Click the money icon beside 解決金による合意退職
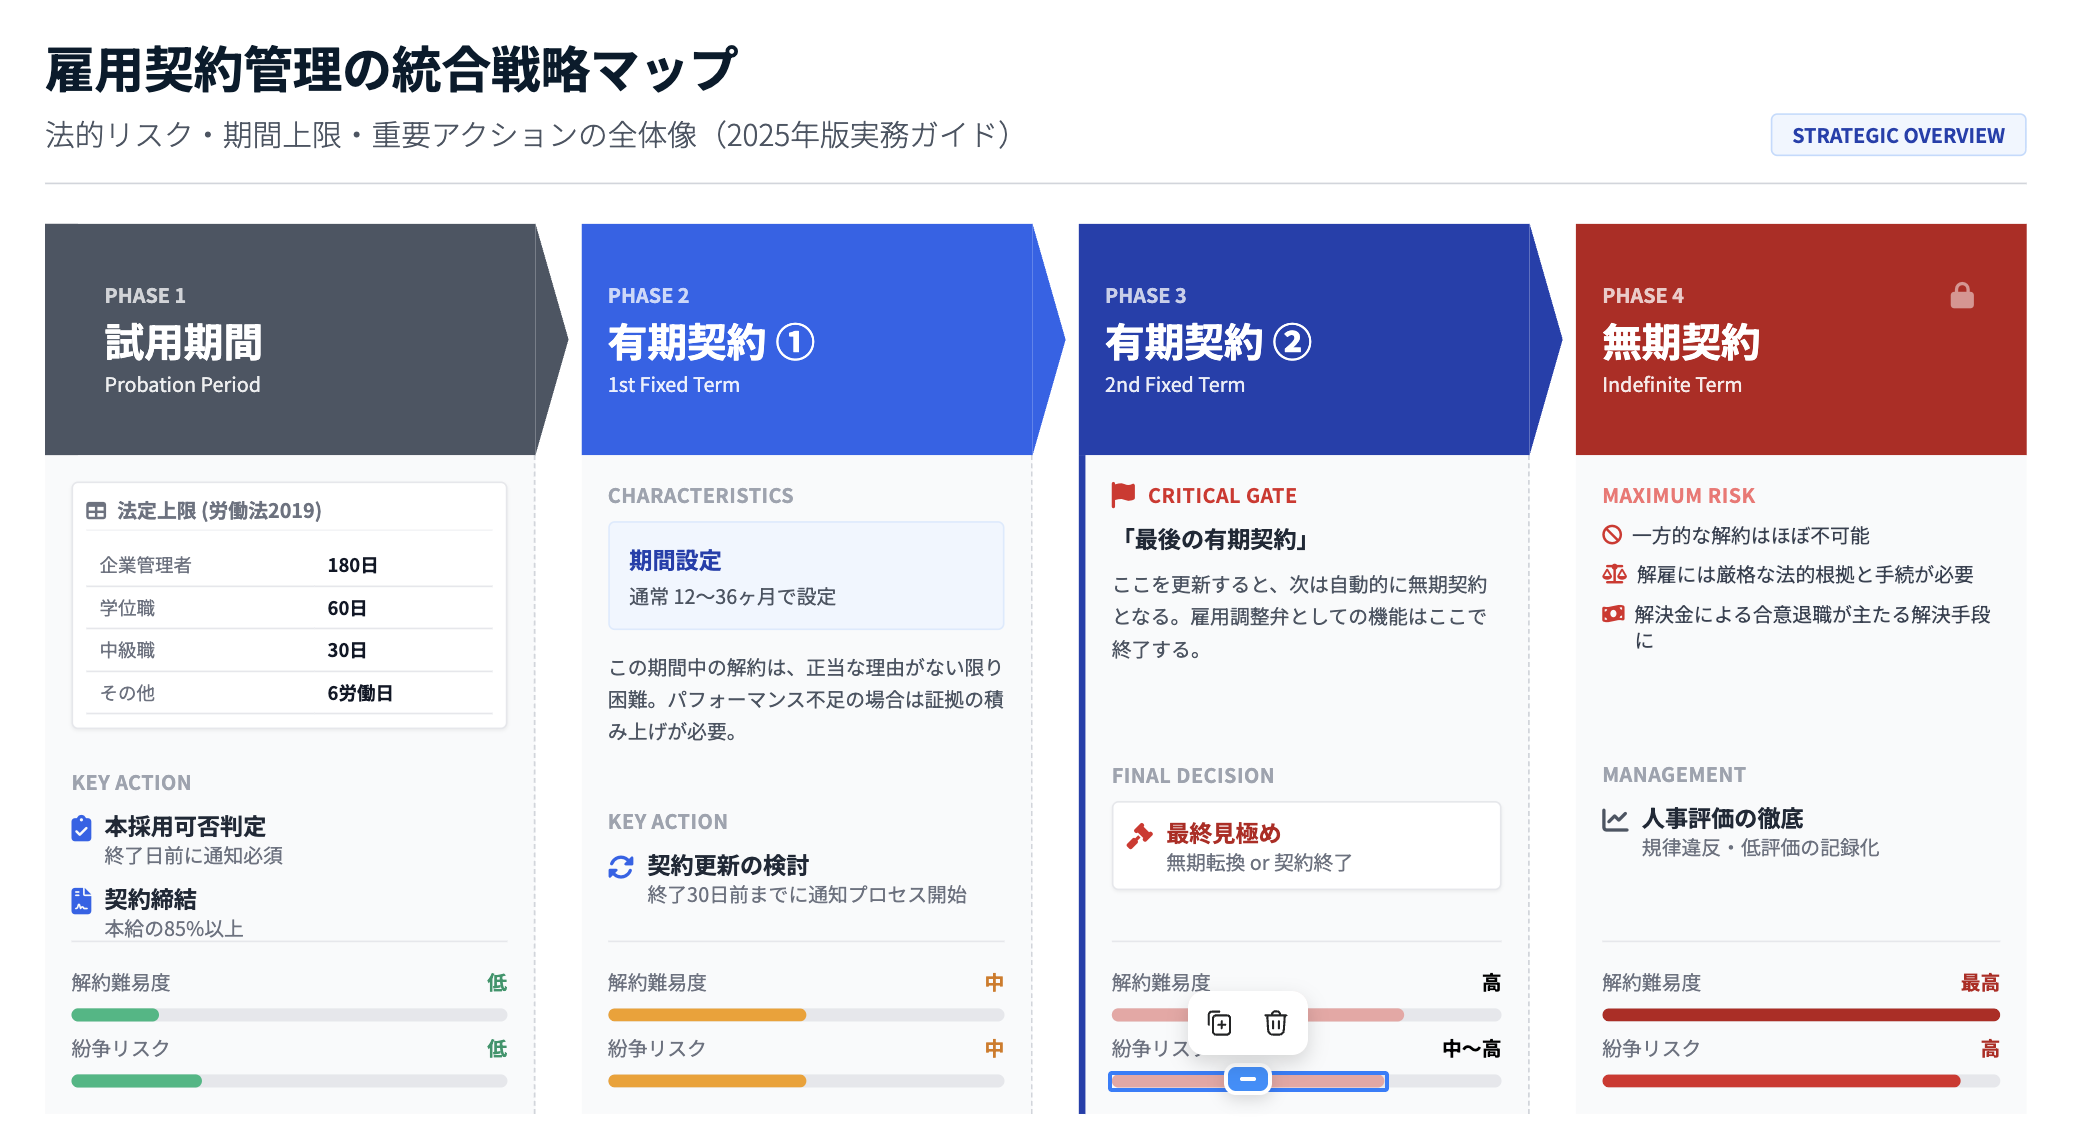The image size is (2076, 1130). [x=1613, y=614]
